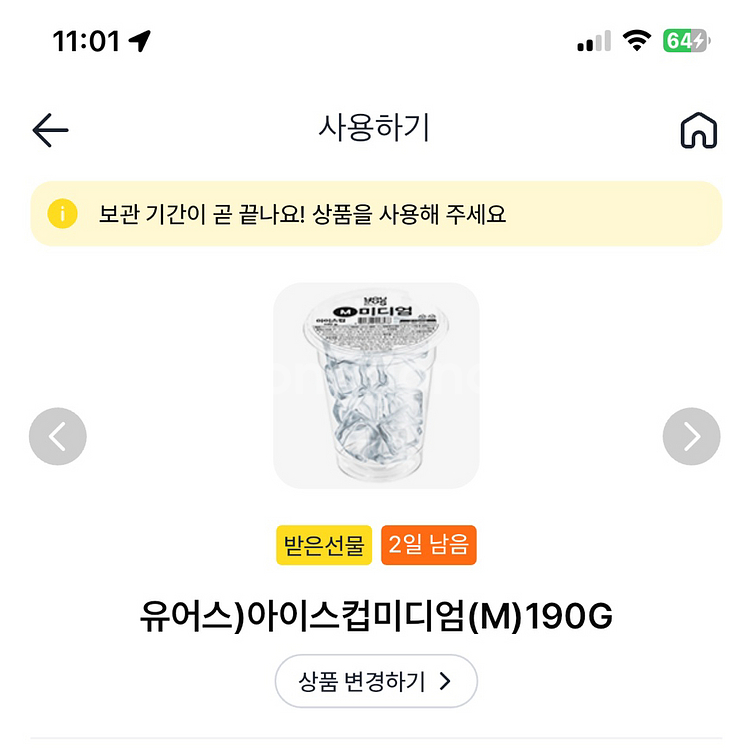Tap the back arrow icon
The width and height of the screenshot is (750, 756).
50,130
